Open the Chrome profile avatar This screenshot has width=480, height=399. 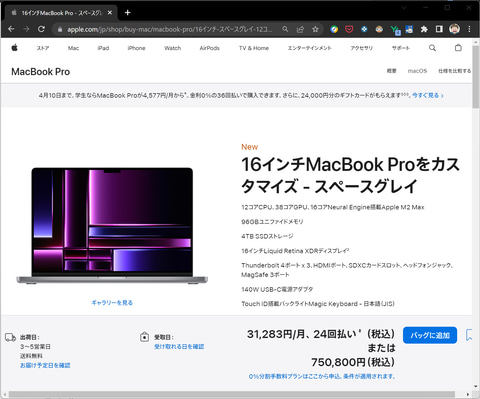pos(454,29)
